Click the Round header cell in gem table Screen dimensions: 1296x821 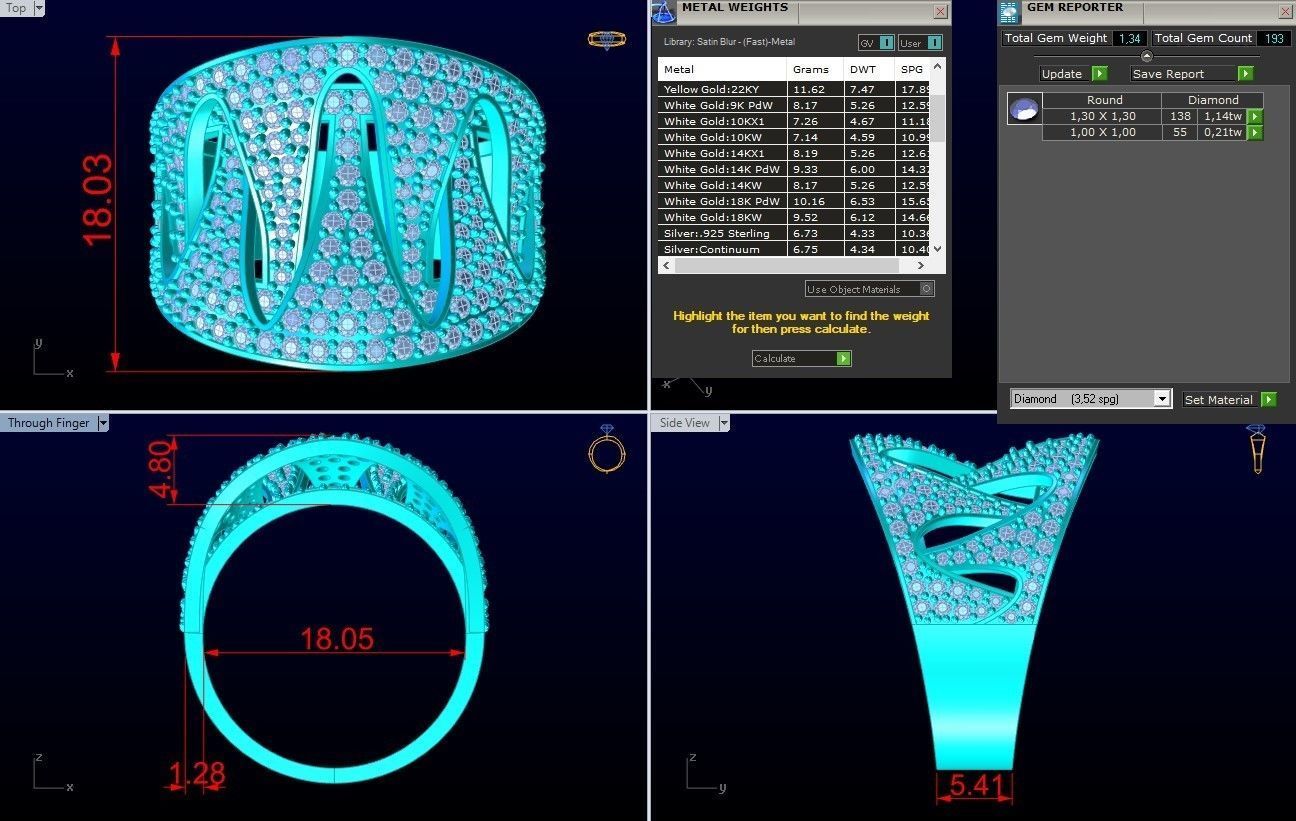click(1102, 100)
